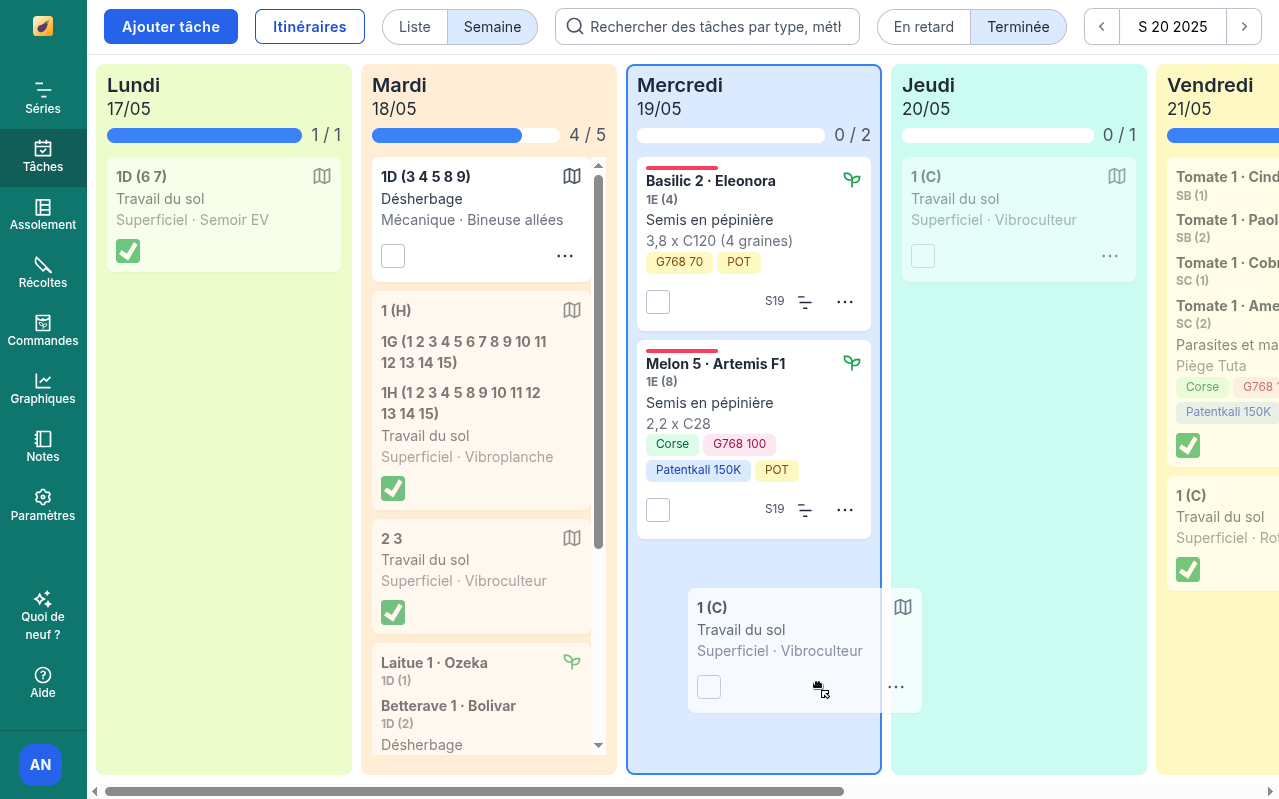Screen dimensions: 1279x799
Task: Click the Ajouter tâche button
Action: tap(171, 27)
